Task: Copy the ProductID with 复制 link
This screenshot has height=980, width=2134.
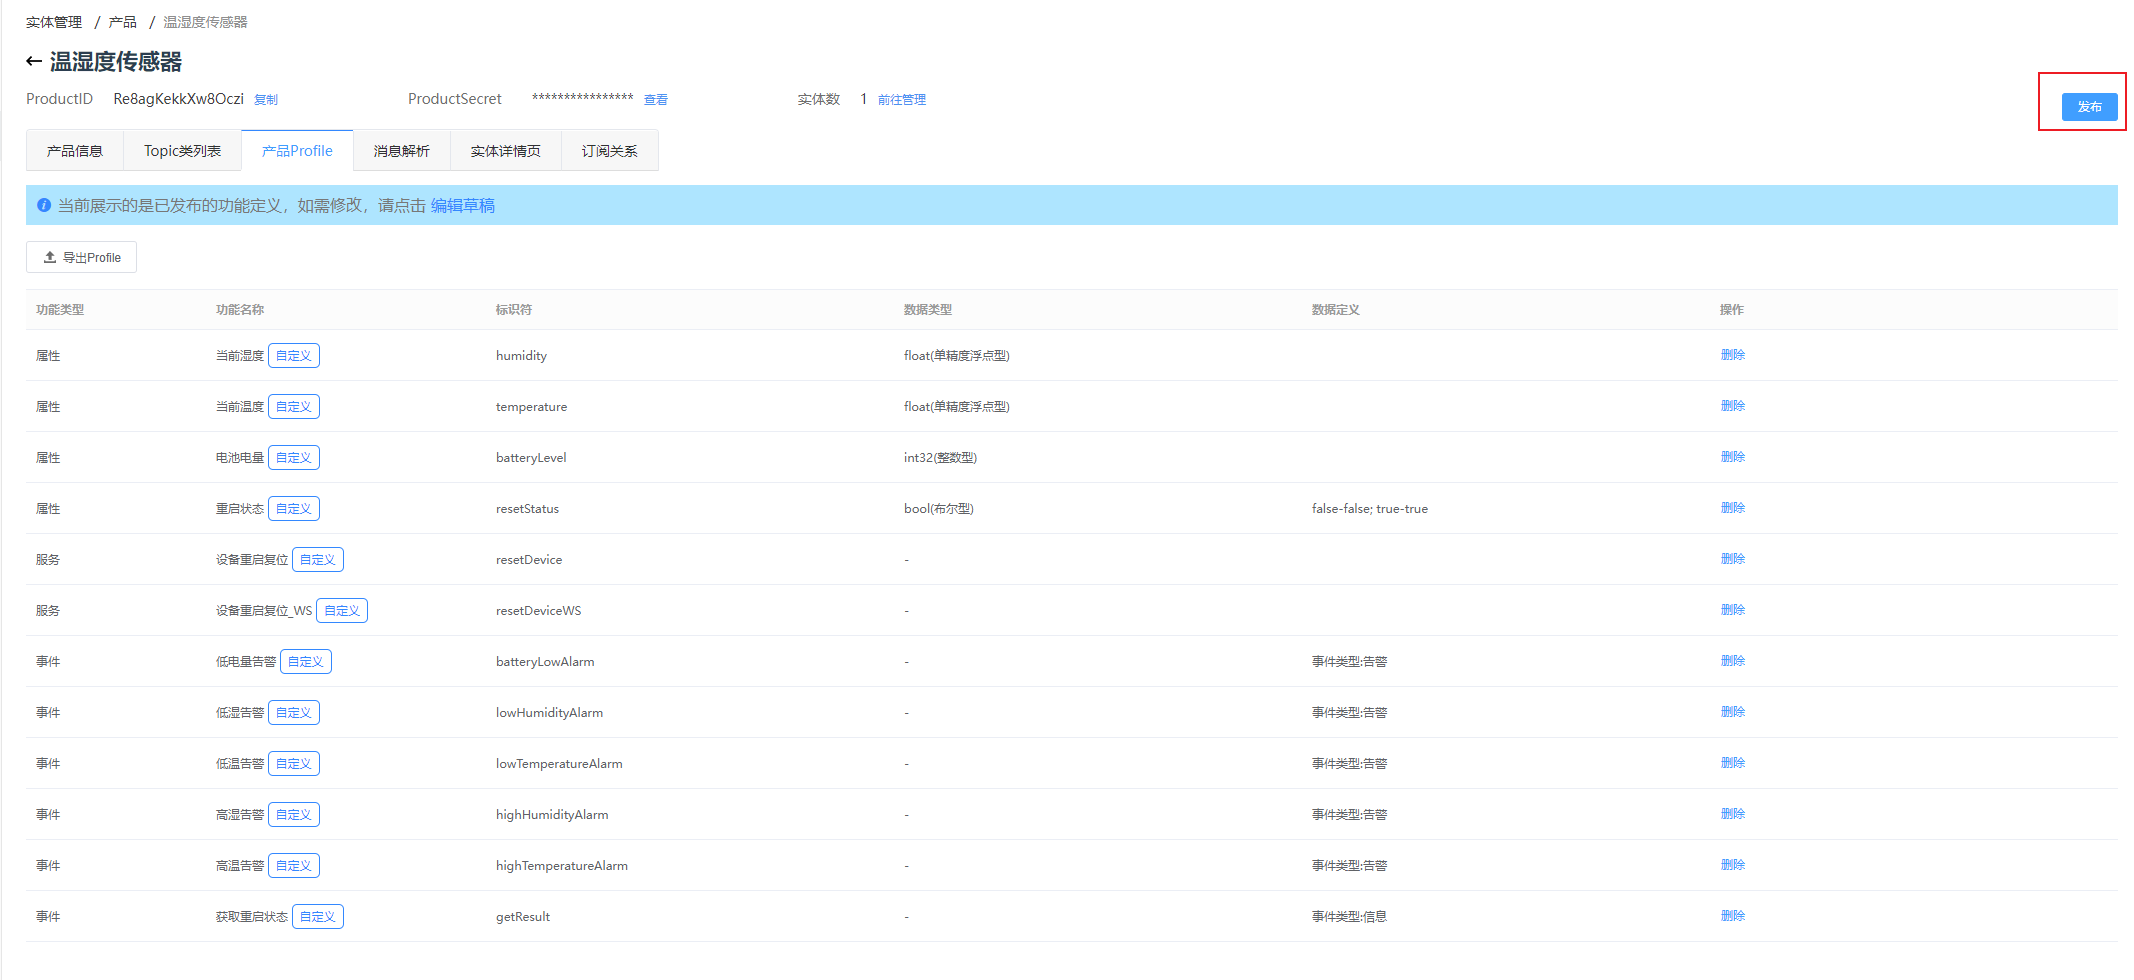Action: 266,100
